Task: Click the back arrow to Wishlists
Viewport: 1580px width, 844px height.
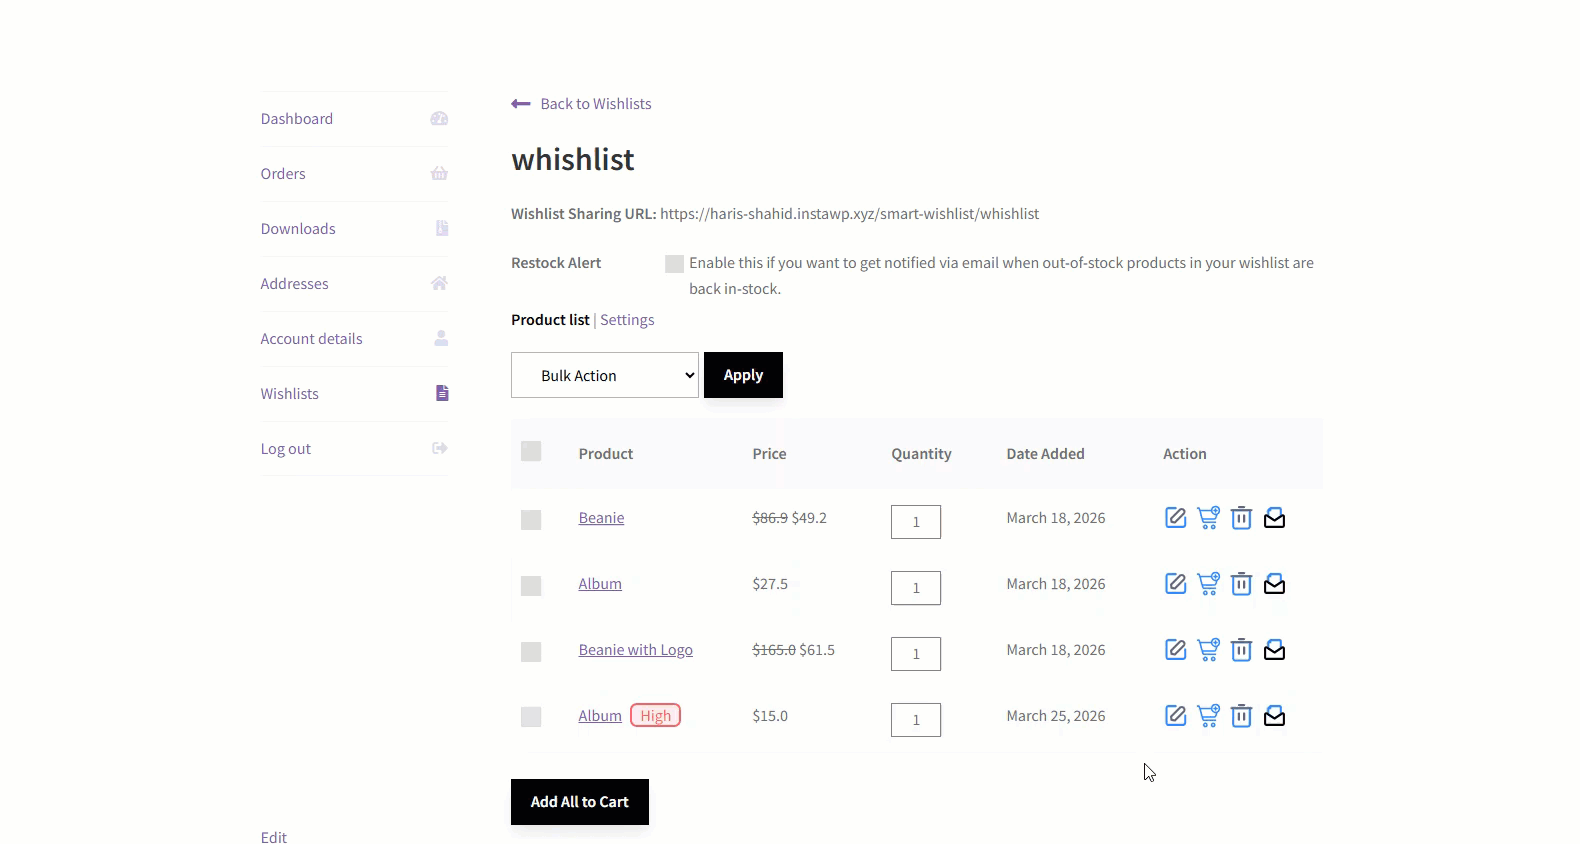Action: click(x=521, y=104)
